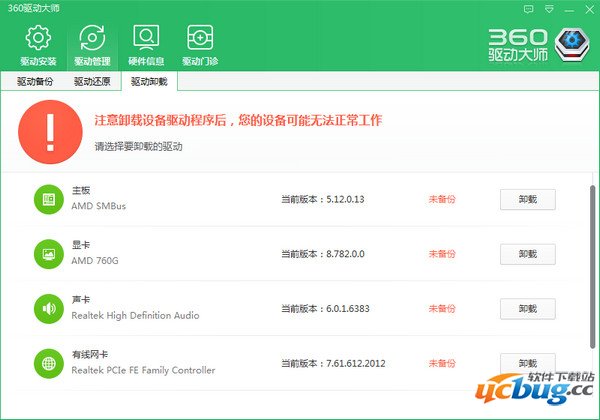This screenshot has height=420, width=600.
Task: Switch to the 驱动备份 tab
Action: pyautogui.click(x=35, y=81)
